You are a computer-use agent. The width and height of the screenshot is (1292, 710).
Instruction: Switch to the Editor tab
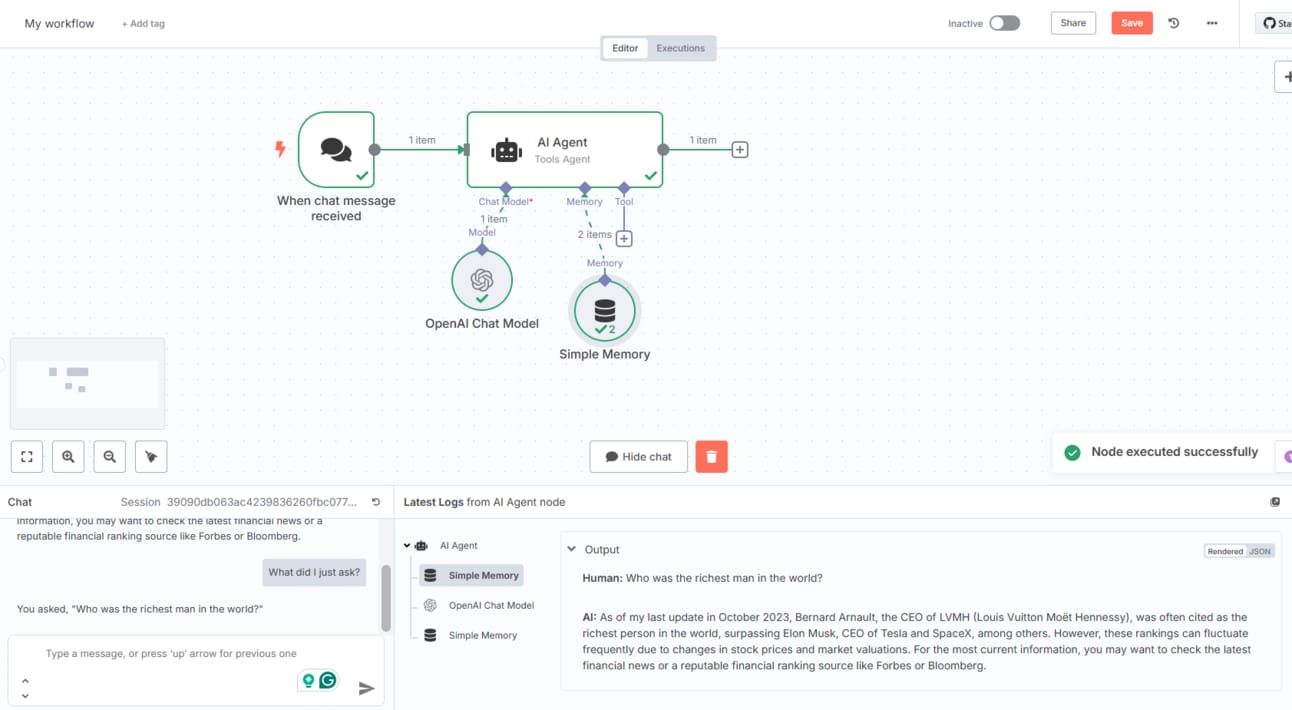(625, 48)
